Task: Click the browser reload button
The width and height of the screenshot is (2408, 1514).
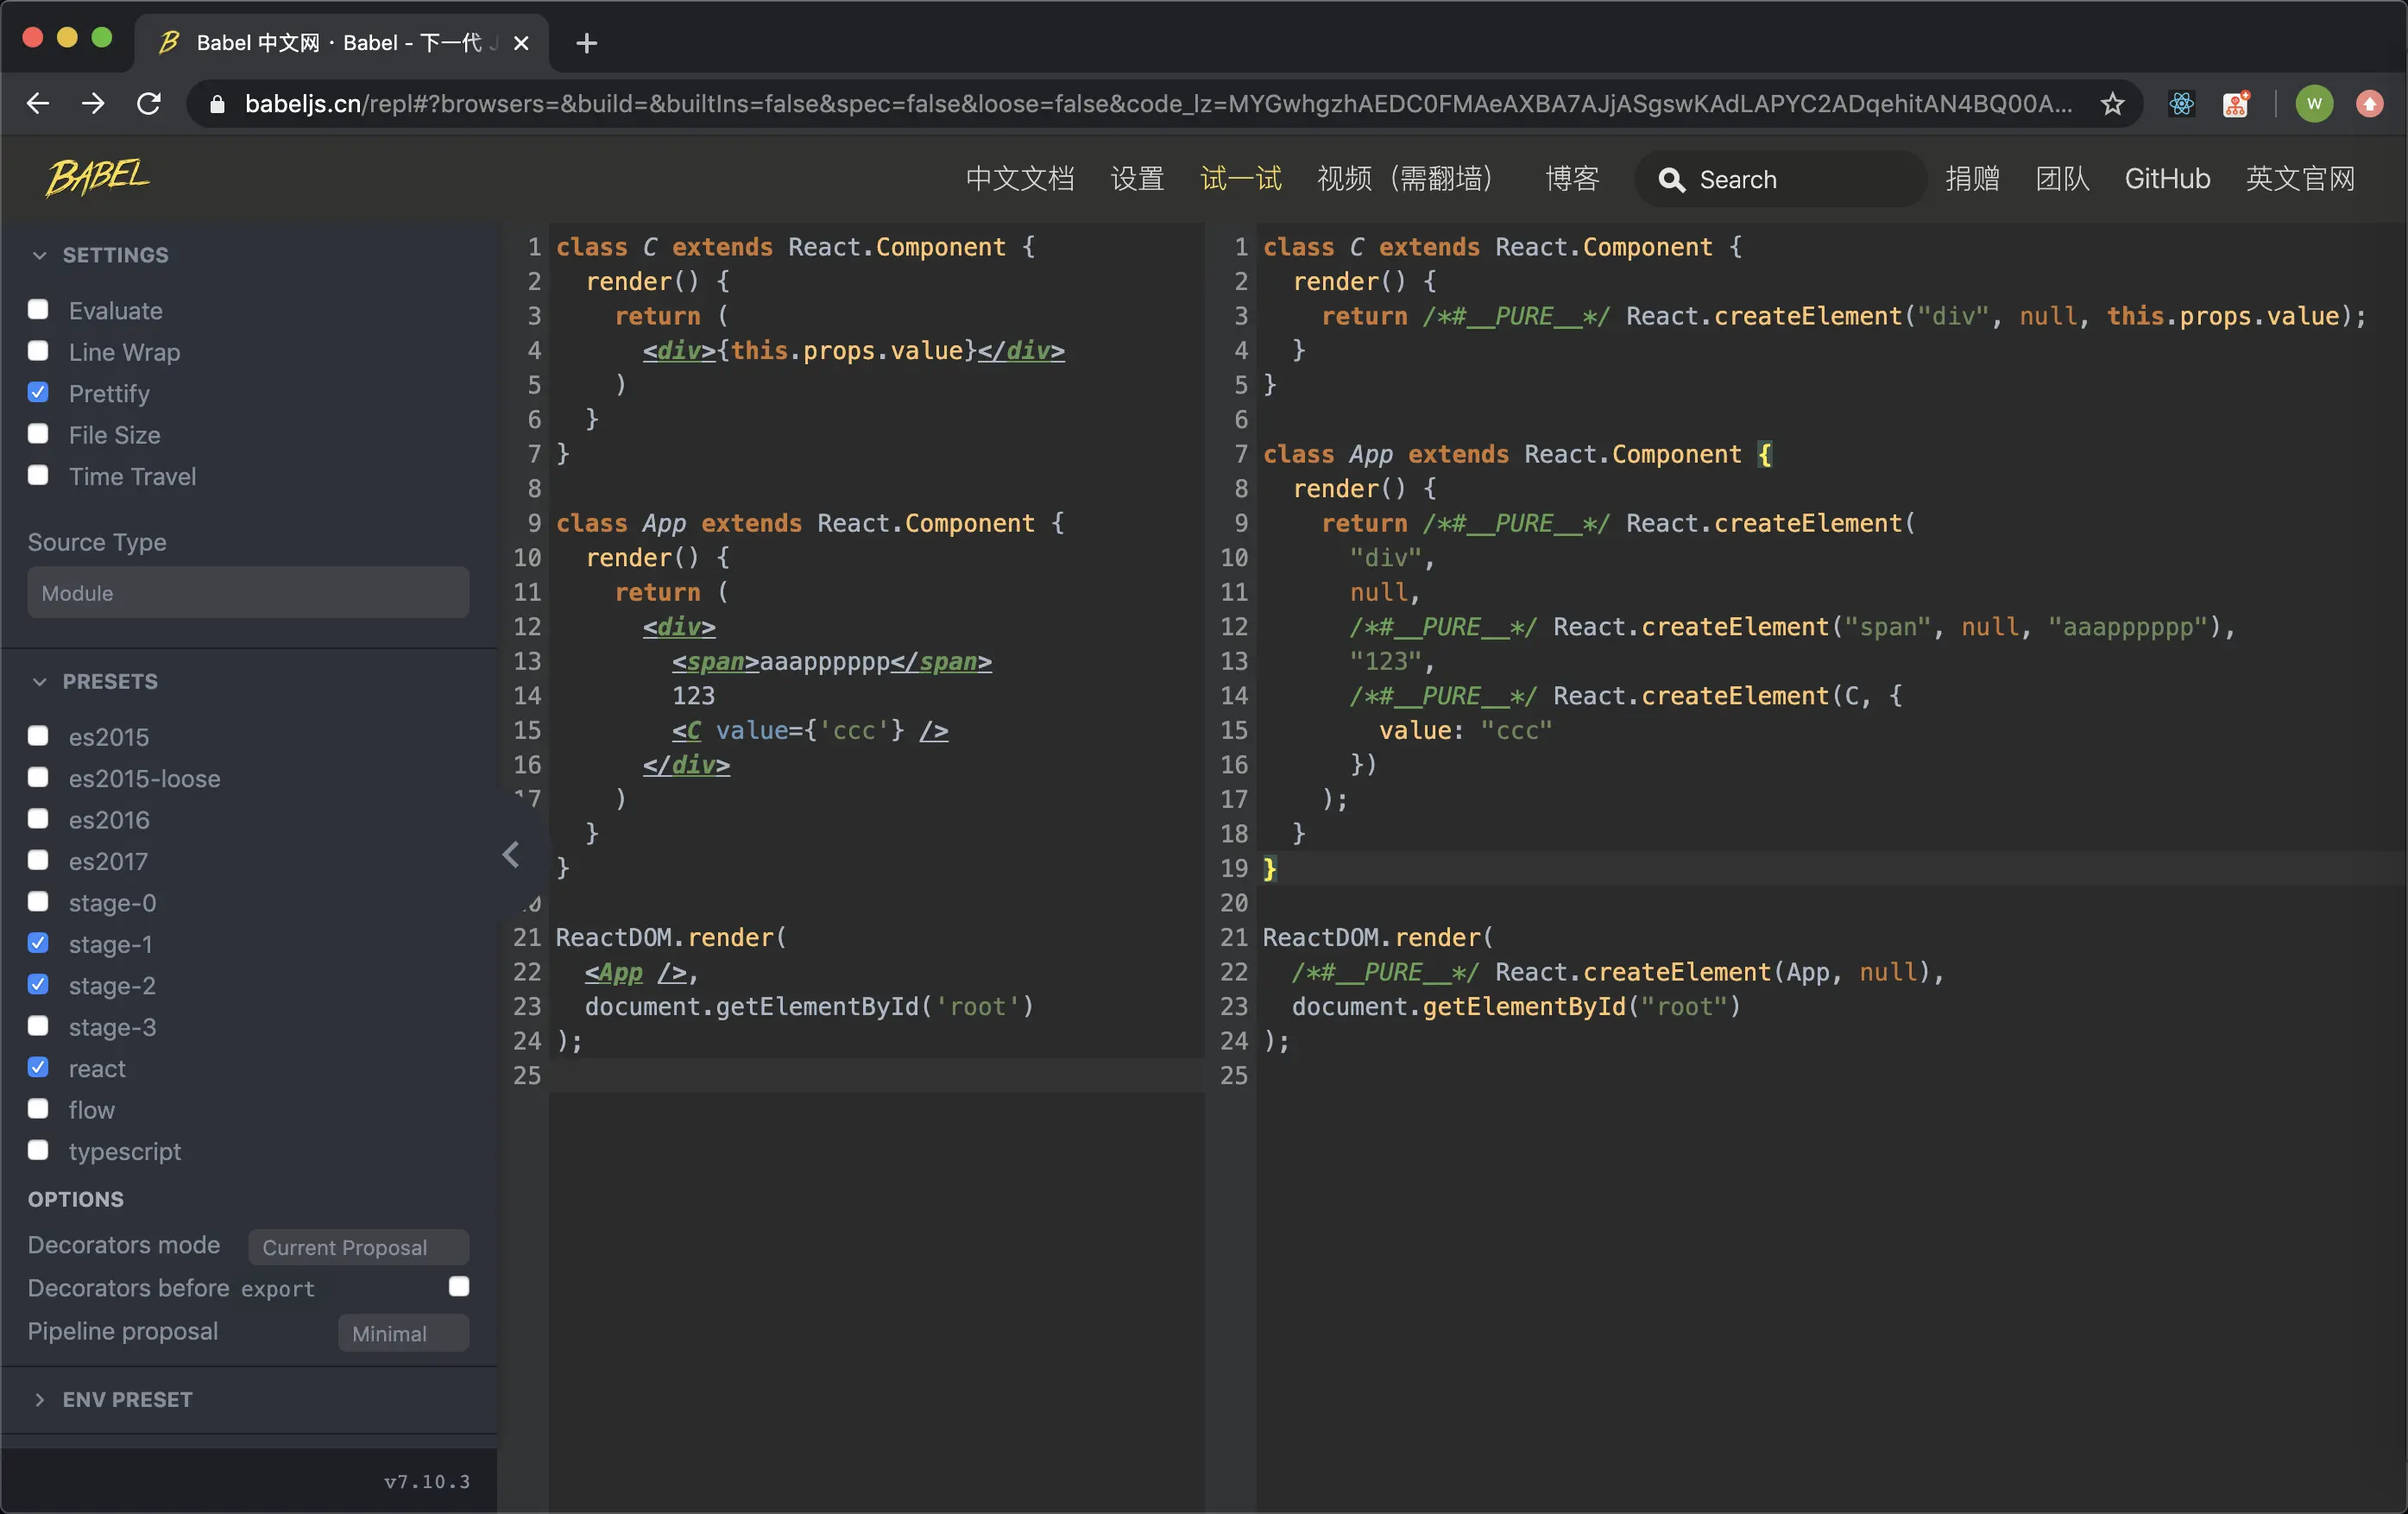Action: [x=149, y=103]
